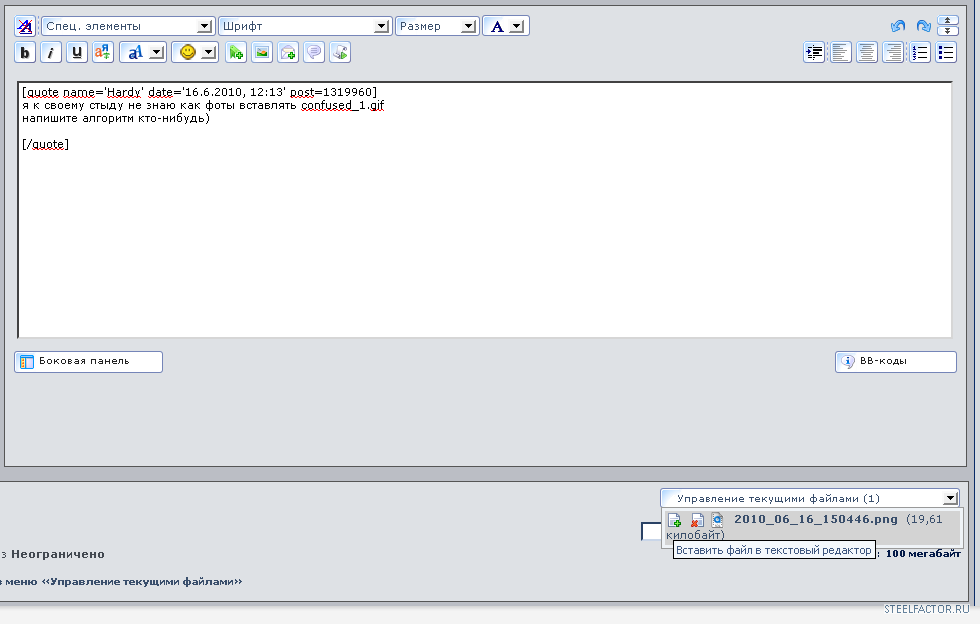Open the BB-коды help button
Viewport: 980px width, 624px height.
895,361
